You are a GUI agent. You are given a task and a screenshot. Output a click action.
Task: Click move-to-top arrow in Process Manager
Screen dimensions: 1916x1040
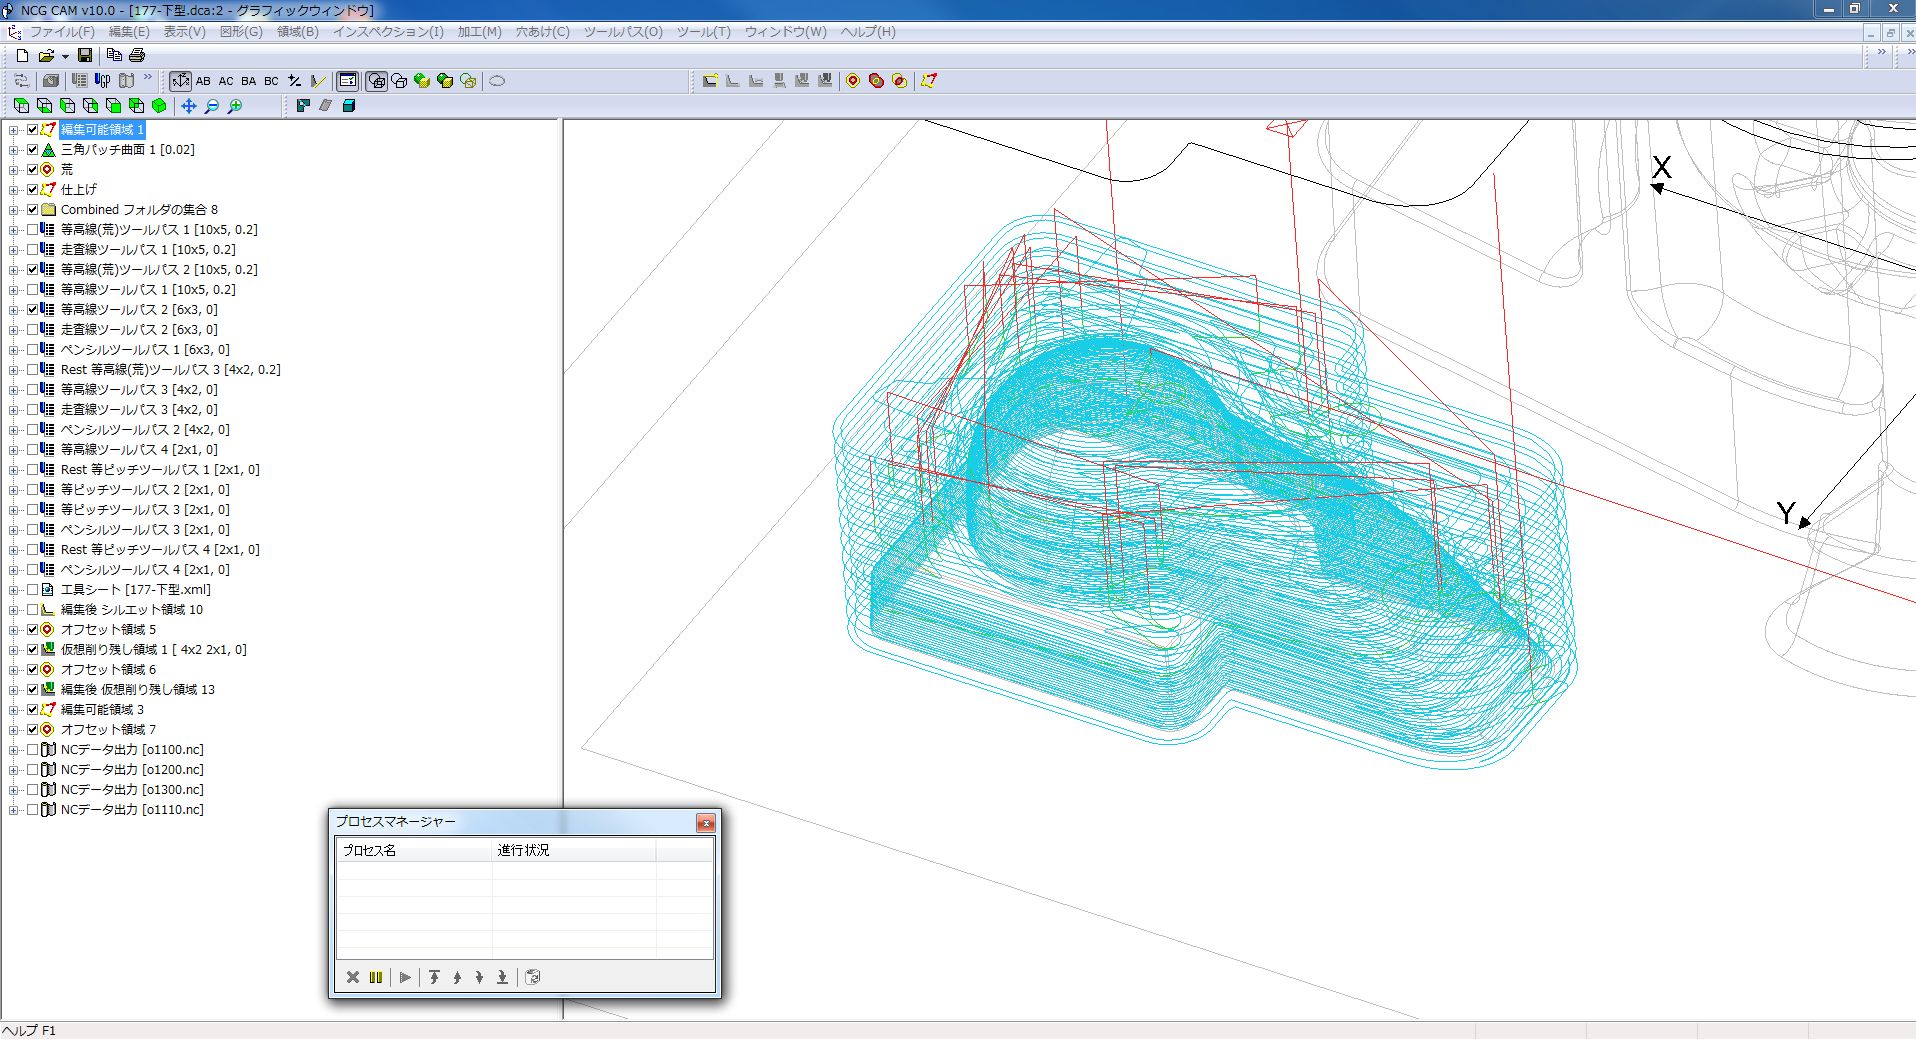[434, 977]
